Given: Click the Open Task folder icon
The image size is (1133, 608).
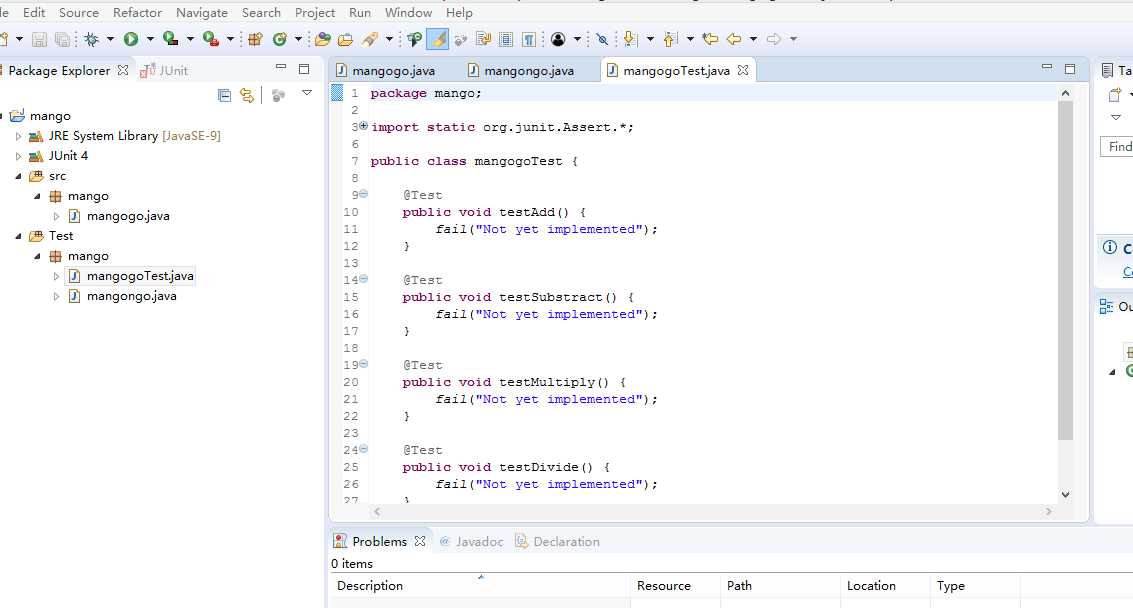Looking at the screenshot, I should (x=346, y=39).
